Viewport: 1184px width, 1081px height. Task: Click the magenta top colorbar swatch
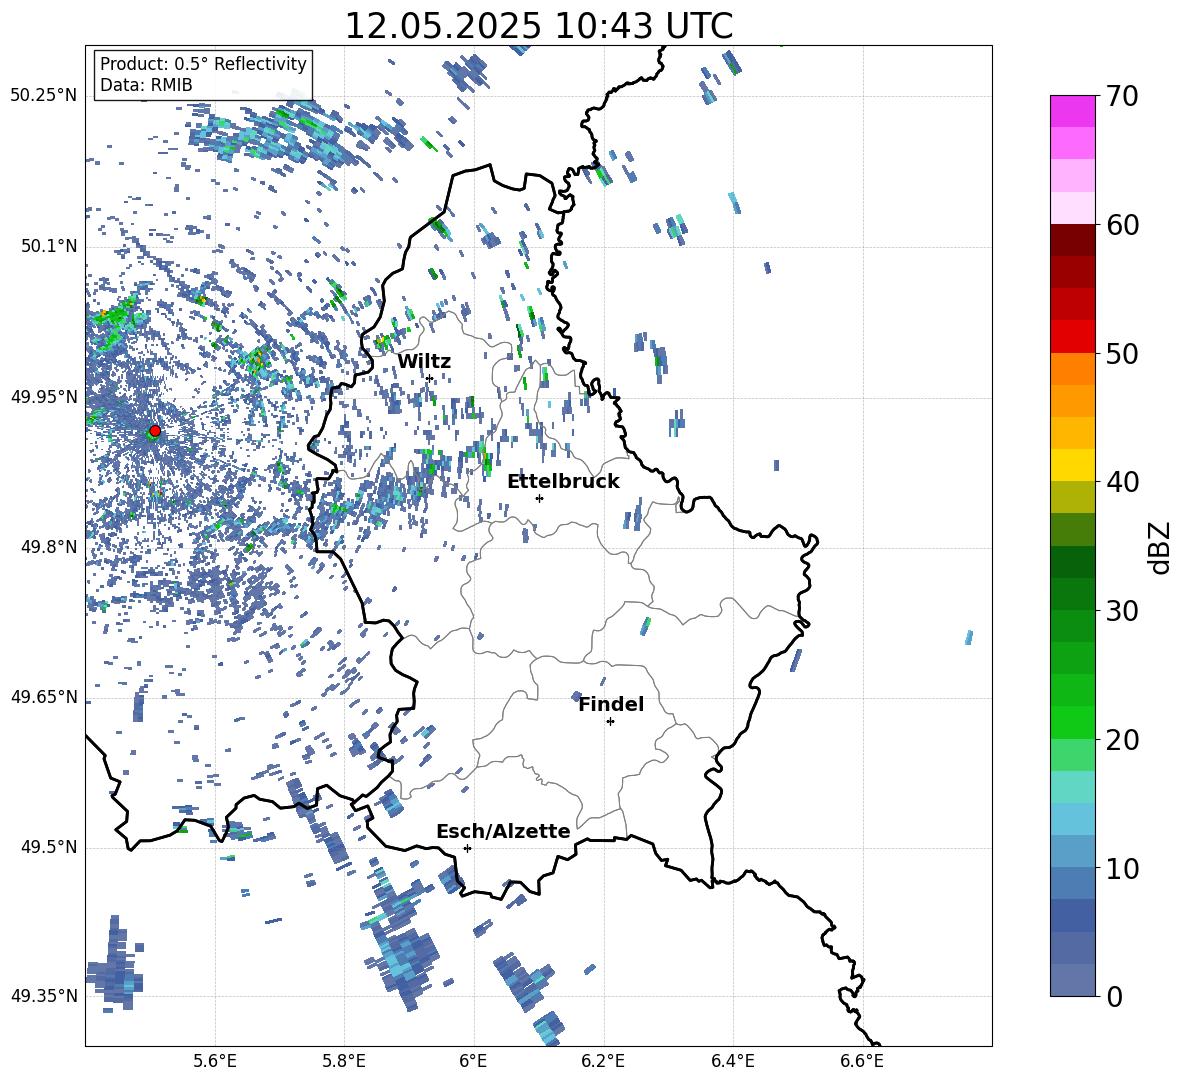(1072, 112)
